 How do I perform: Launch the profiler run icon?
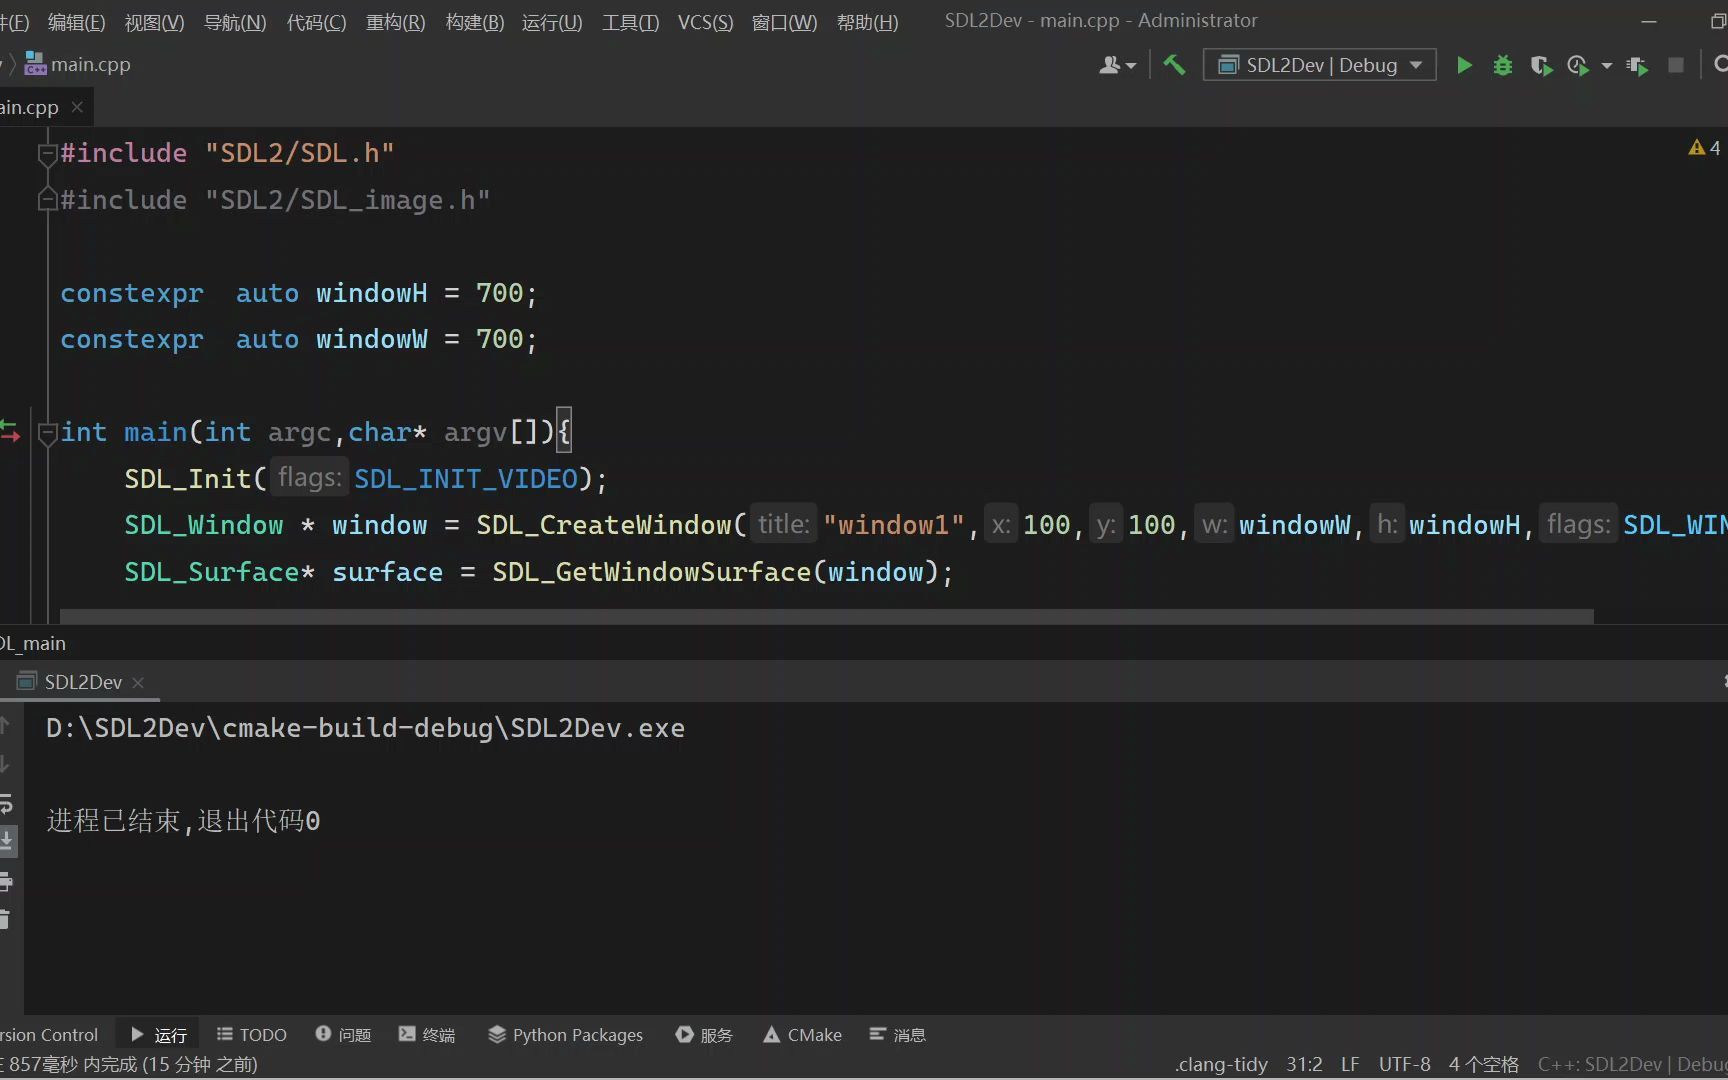click(x=1578, y=65)
